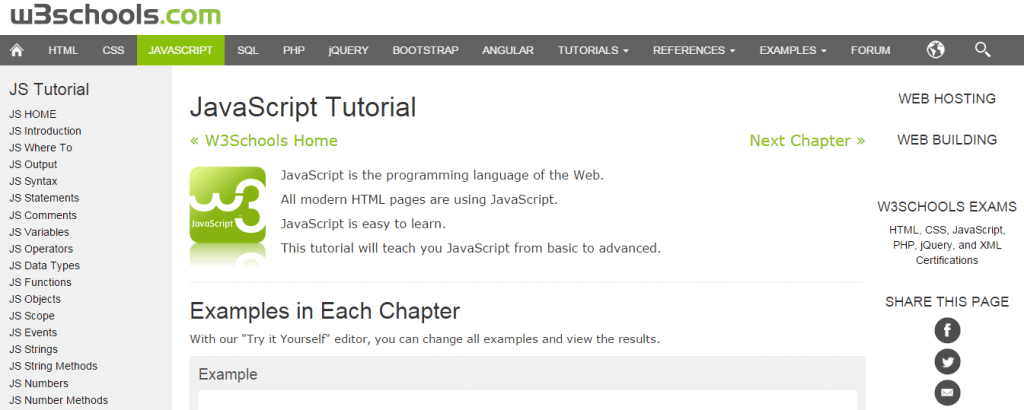Open the search magnifier icon

point(982,50)
